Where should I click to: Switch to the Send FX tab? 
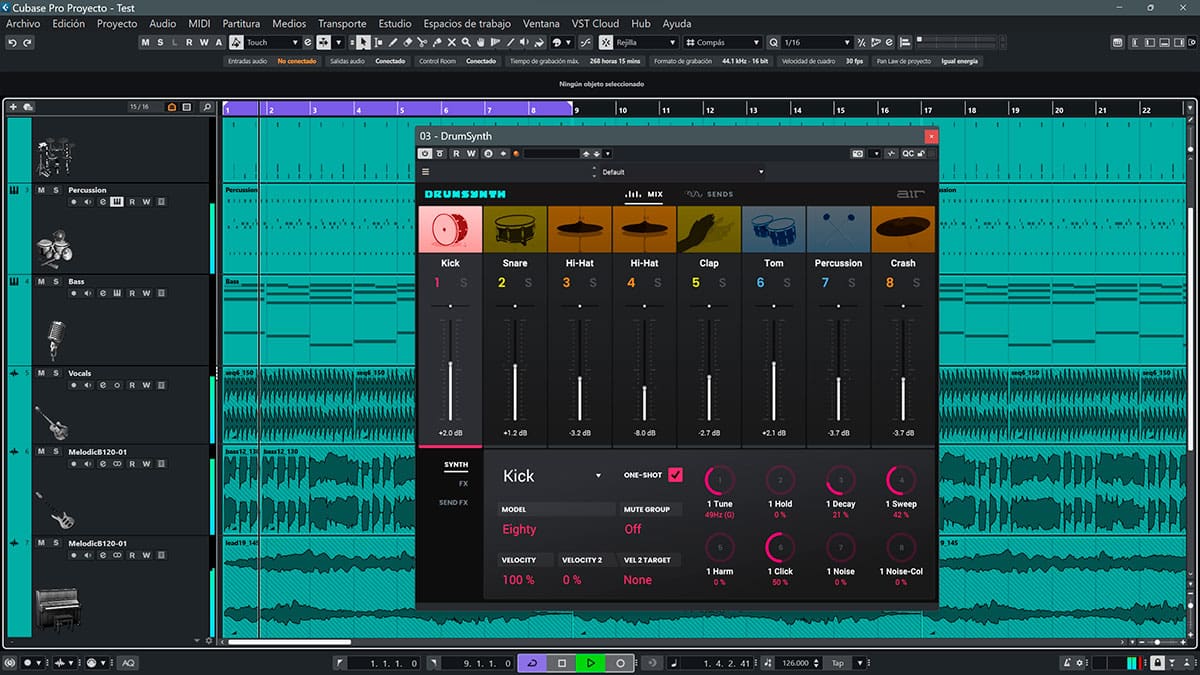[x=454, y=502]
